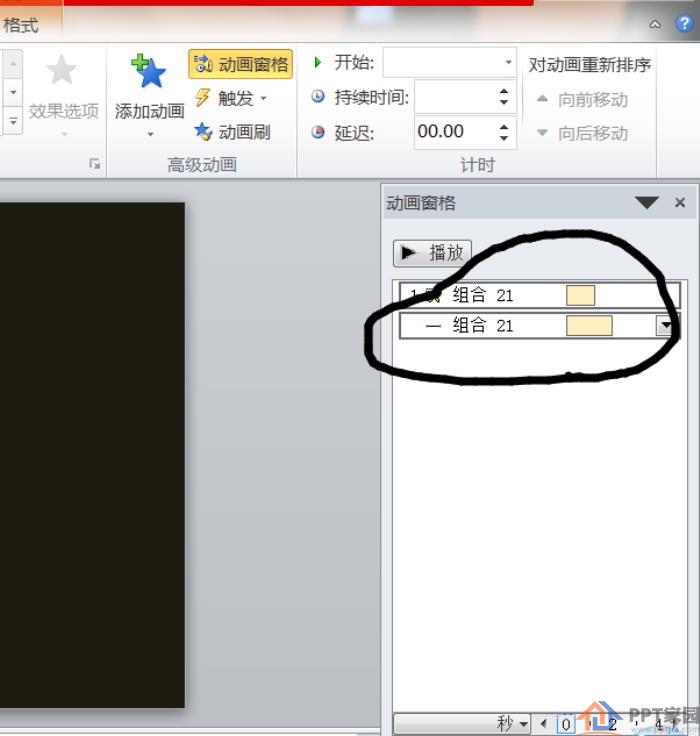Screen dimensions: 700x736
Task: Click the Duration input field
Action: [454, 97]
